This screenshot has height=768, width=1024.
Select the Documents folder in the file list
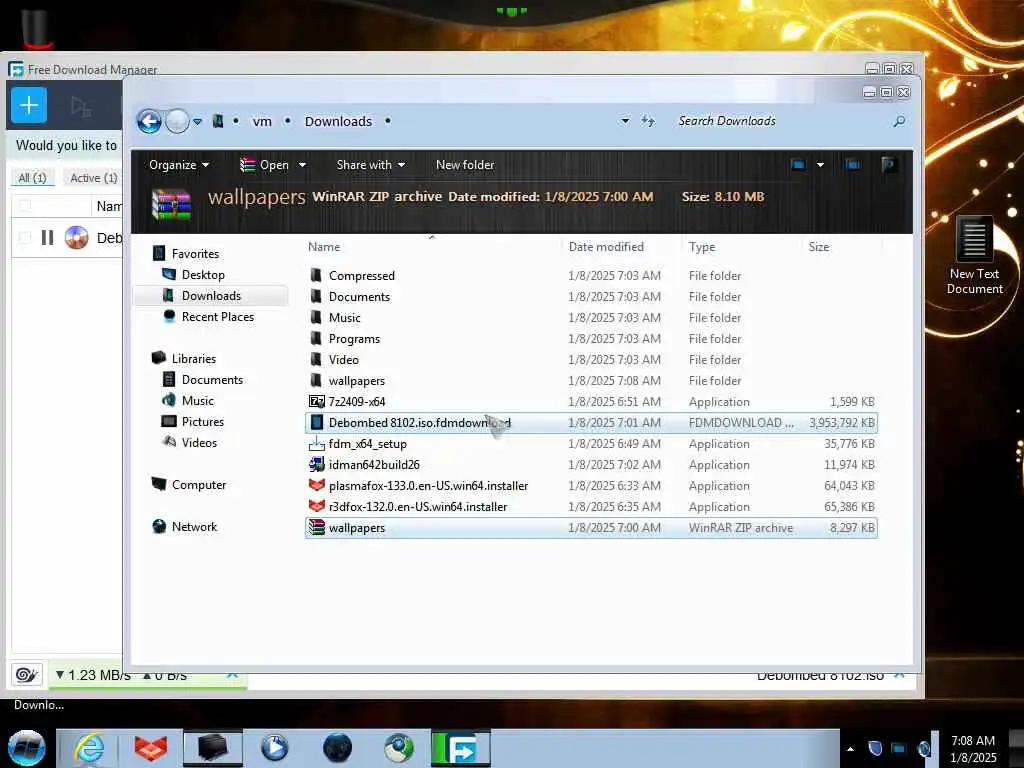coord(591,296)
